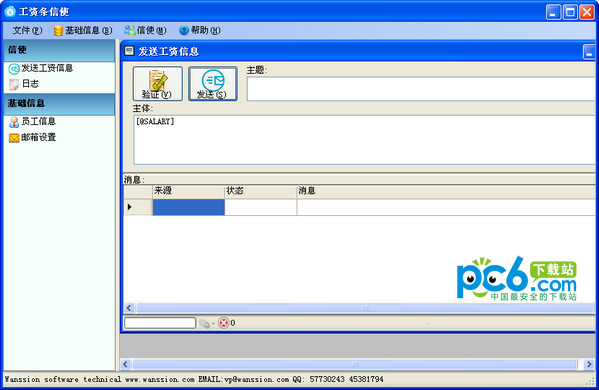Image resolution: width=599 pixels, height=390 pixels.
Task: Open 员工信息 employee info
Action: point(33,121)
